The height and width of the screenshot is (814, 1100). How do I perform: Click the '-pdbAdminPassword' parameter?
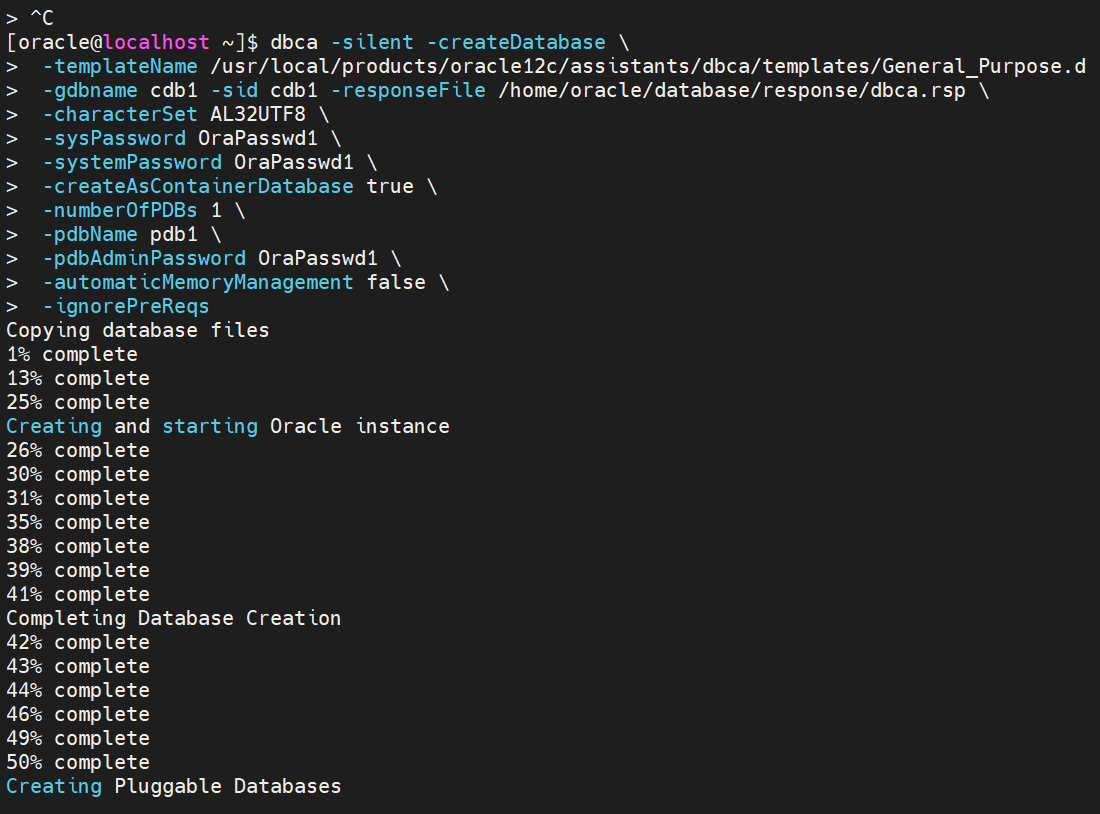pyautogui.click(x=143, y=258)
